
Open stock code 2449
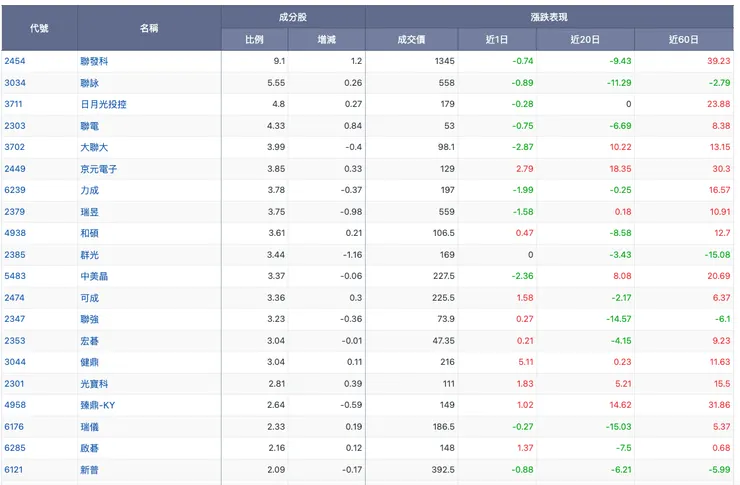tap(15, 168)
